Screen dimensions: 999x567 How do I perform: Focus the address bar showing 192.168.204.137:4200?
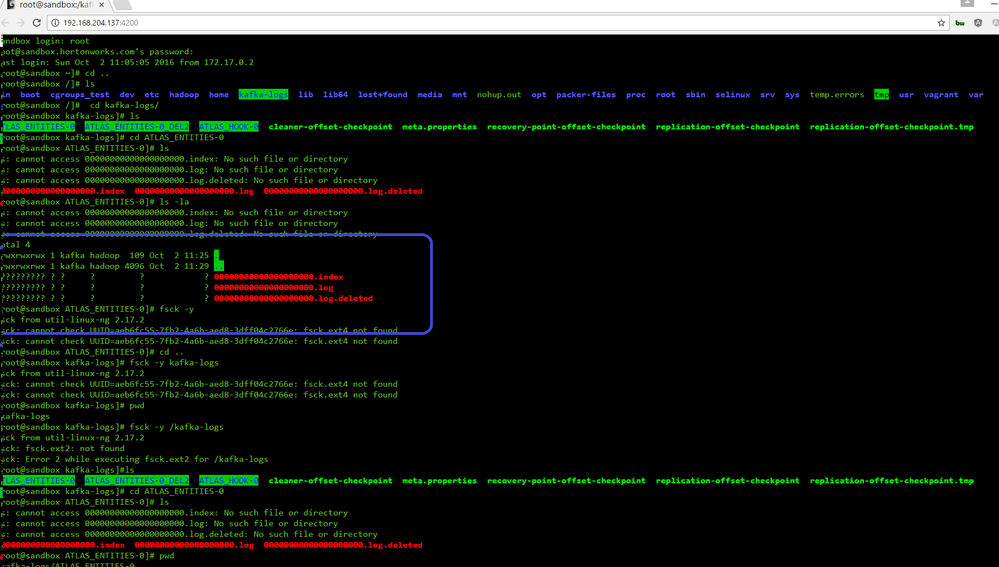[497, 23]
